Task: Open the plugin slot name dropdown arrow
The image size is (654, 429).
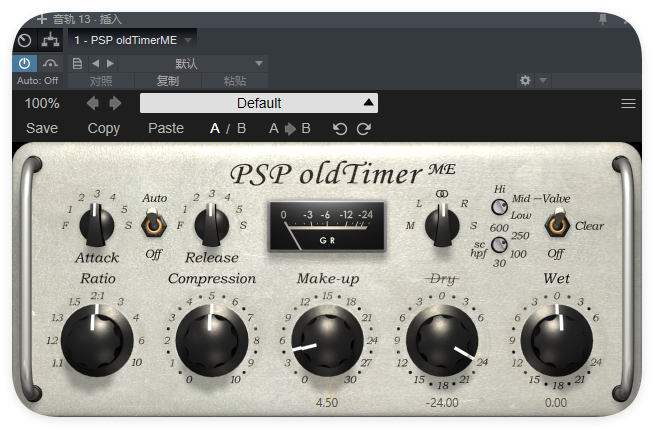Action: point(188,40)
